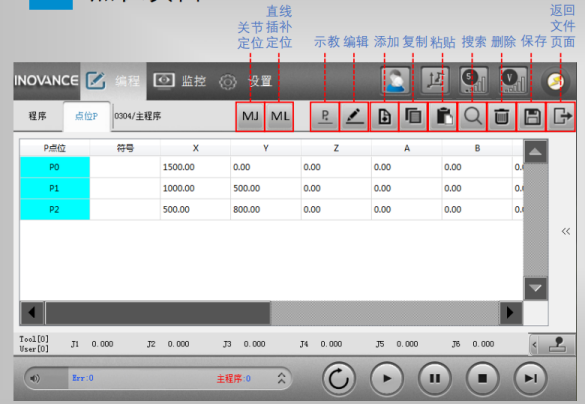Click the table scroll-down arrow
Screen dimensions: 585x404
click(535, 288)
